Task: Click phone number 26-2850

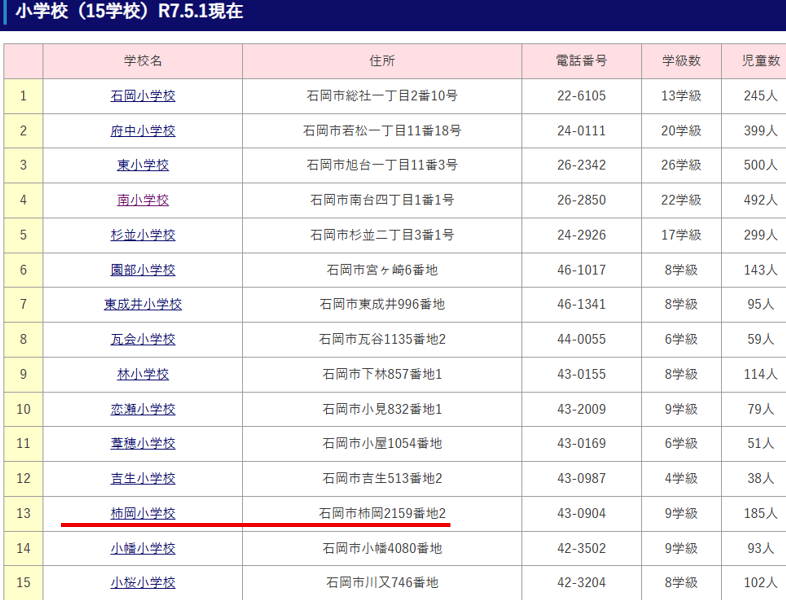Action: (x=581, y=200)
